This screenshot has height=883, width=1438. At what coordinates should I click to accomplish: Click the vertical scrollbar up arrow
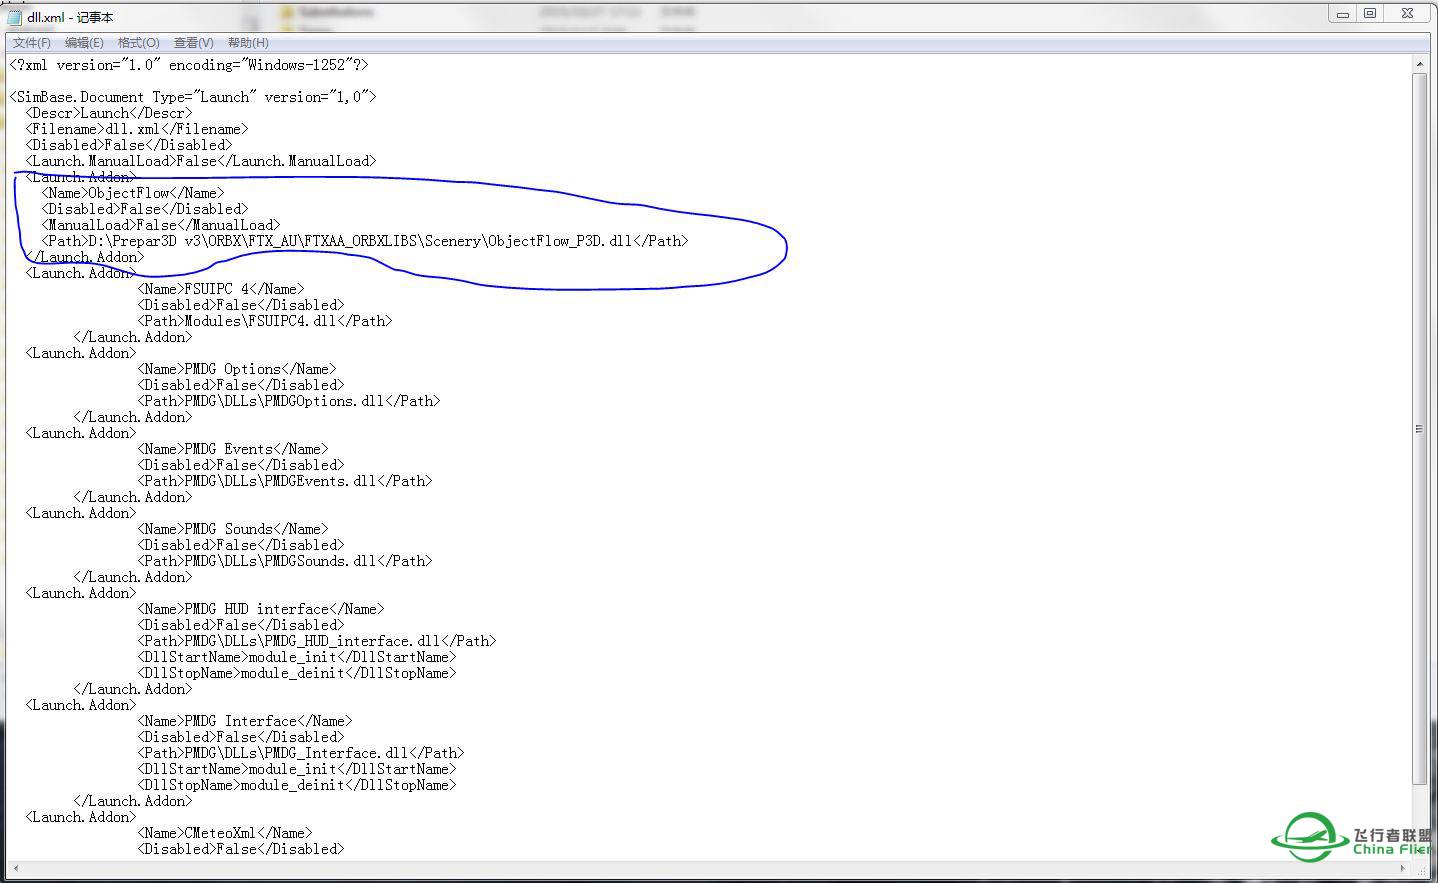click(1419, 64)
